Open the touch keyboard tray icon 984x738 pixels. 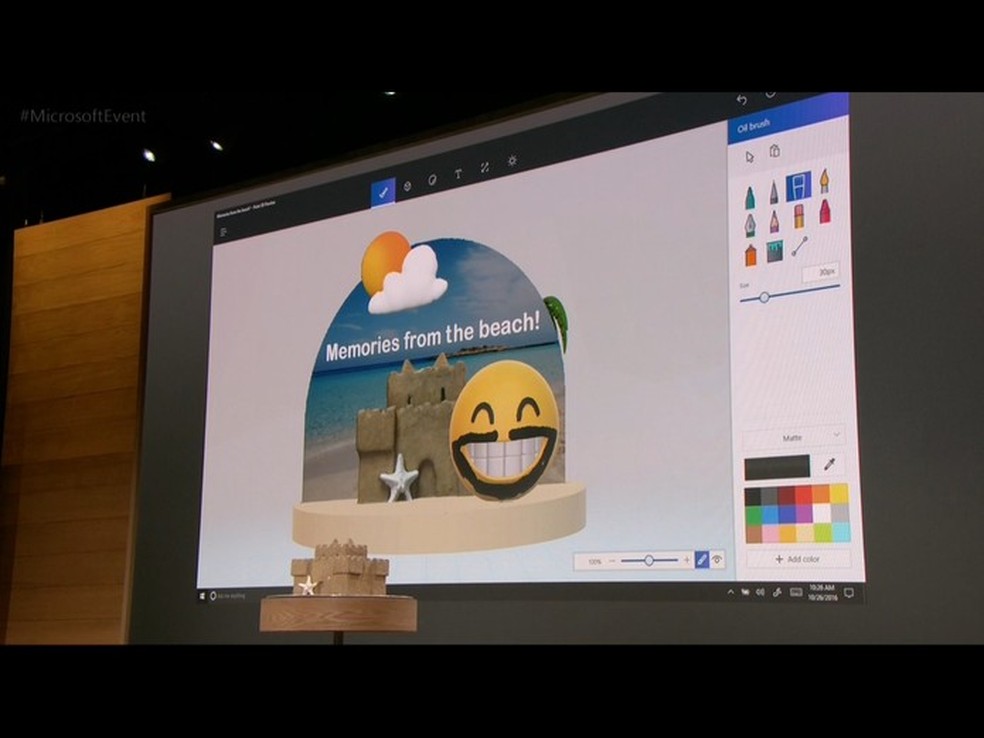click(x=796, y=592)
